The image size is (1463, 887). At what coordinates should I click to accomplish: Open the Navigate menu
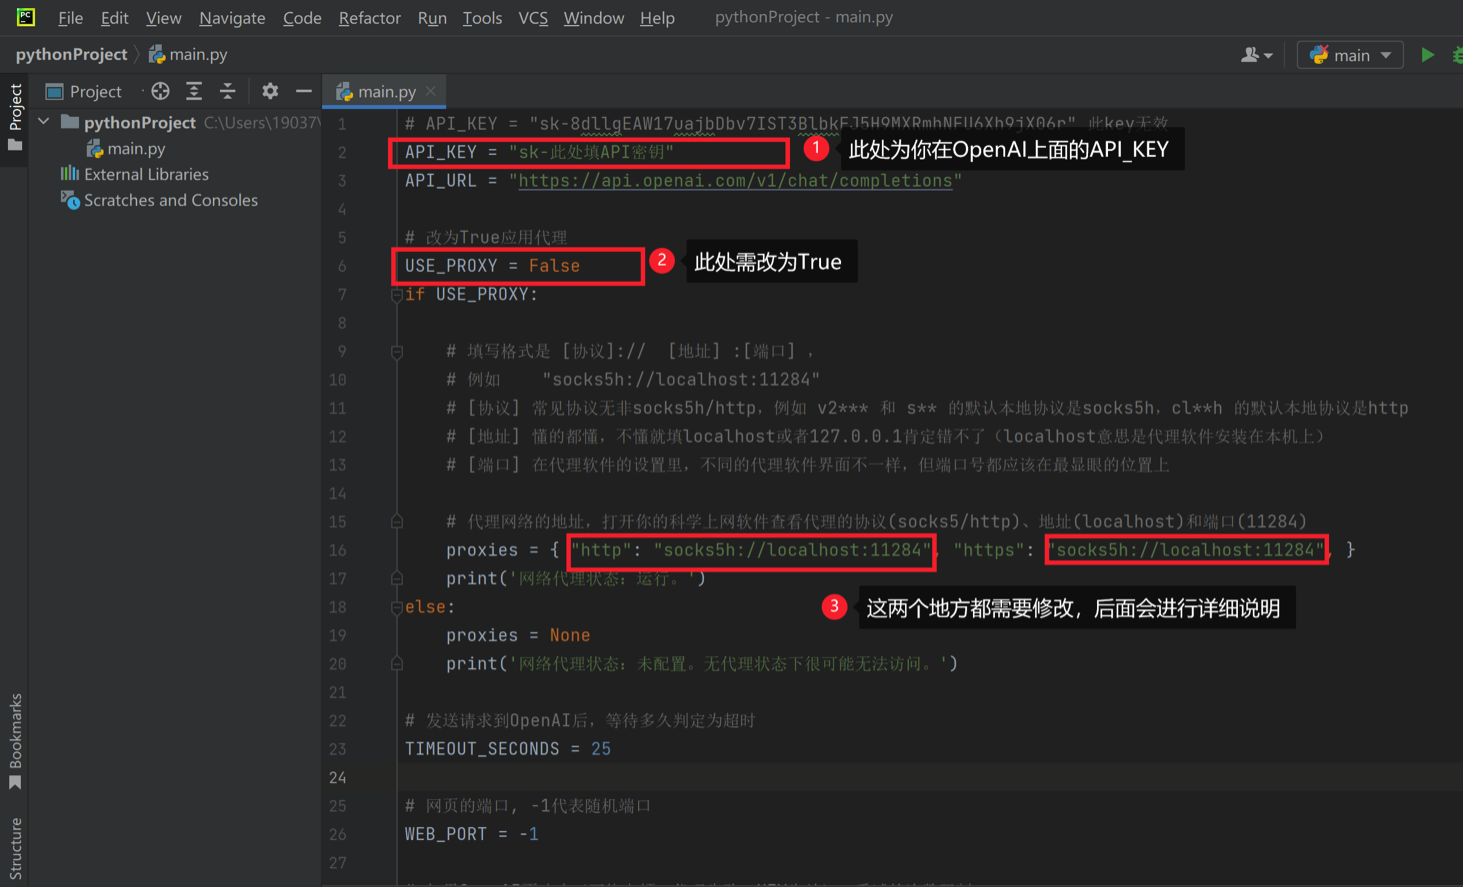(232, 18)
